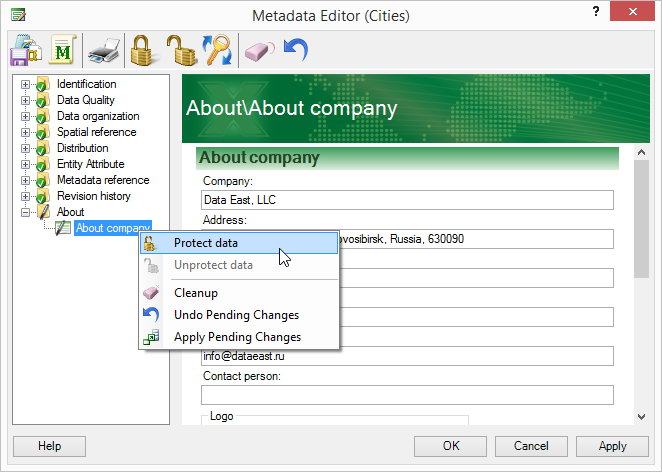Click the blue undo arrow toolbar icon
The width and height of the screenshot is (662, 472).
[x=295, y=48]
